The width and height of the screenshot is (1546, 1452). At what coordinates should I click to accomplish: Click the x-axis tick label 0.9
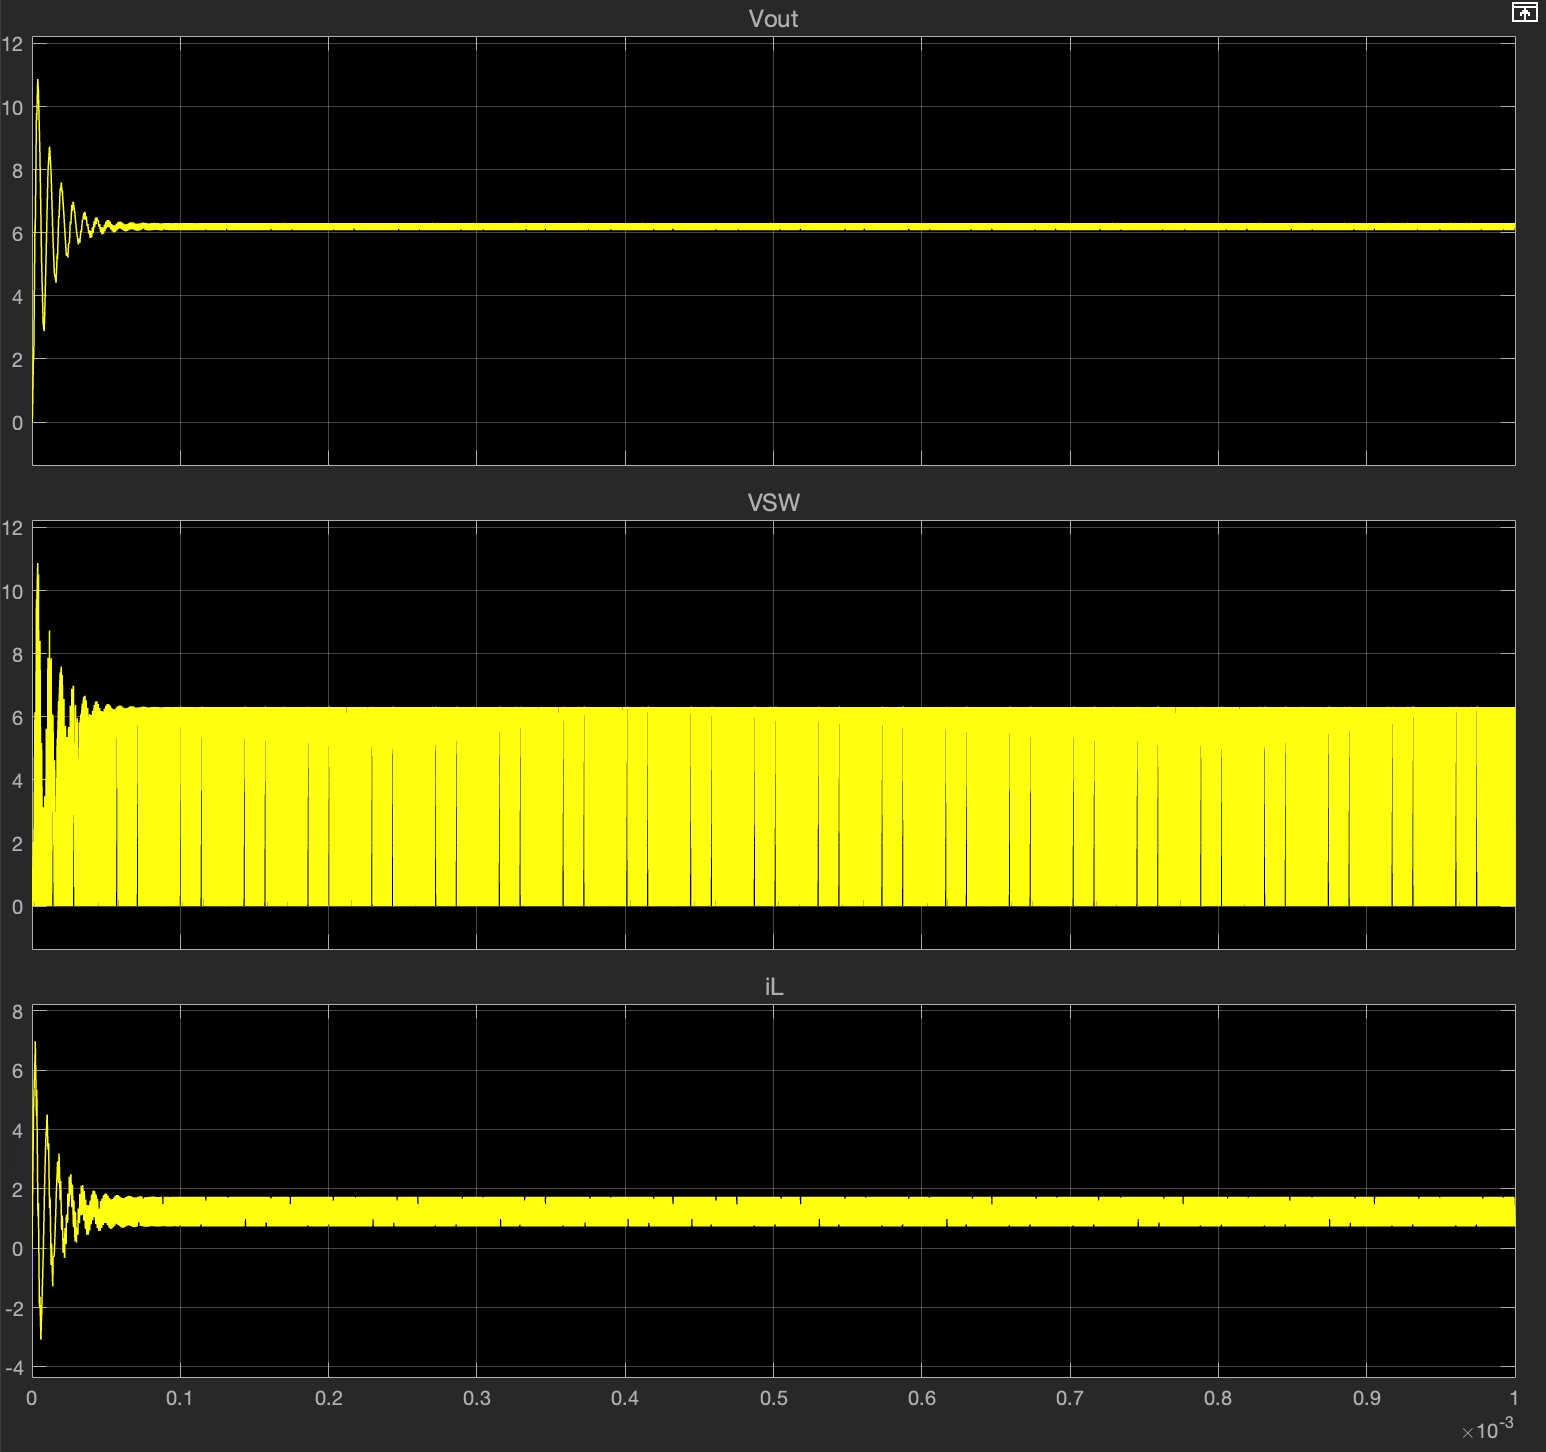pyautogui.click(x=1367, y=1398)
